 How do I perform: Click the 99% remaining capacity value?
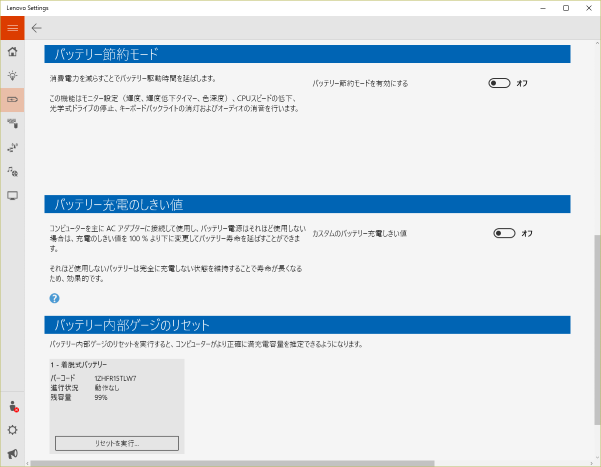[101, 398]
